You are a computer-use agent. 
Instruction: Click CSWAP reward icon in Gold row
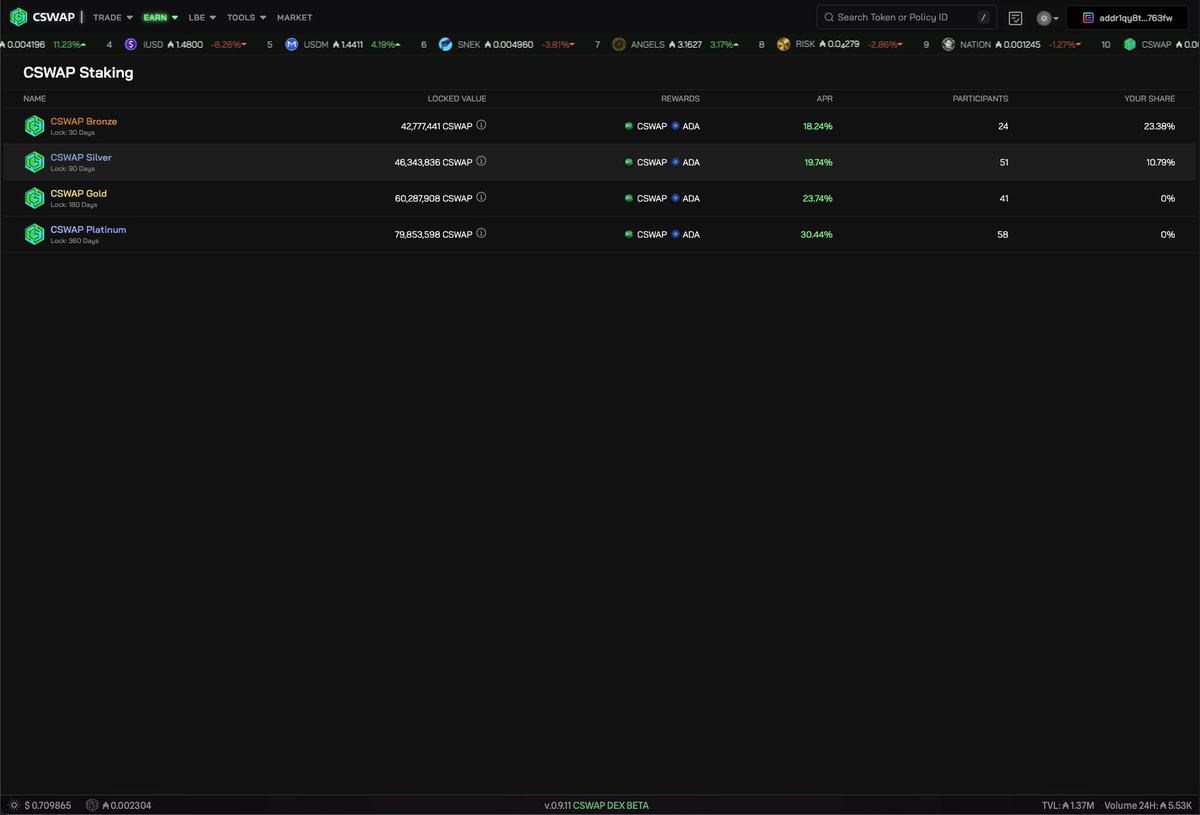click(629, 198)
